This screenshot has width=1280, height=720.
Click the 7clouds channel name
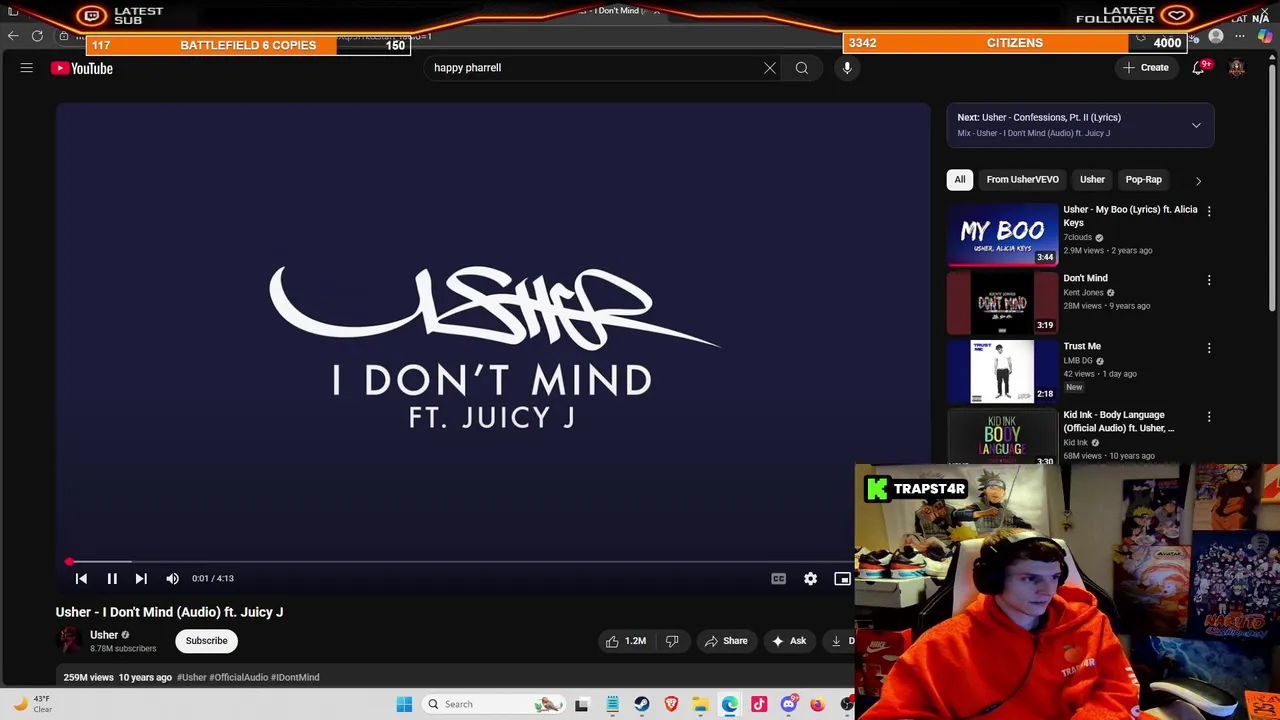pyautogui.click(x=1077, y=238)
